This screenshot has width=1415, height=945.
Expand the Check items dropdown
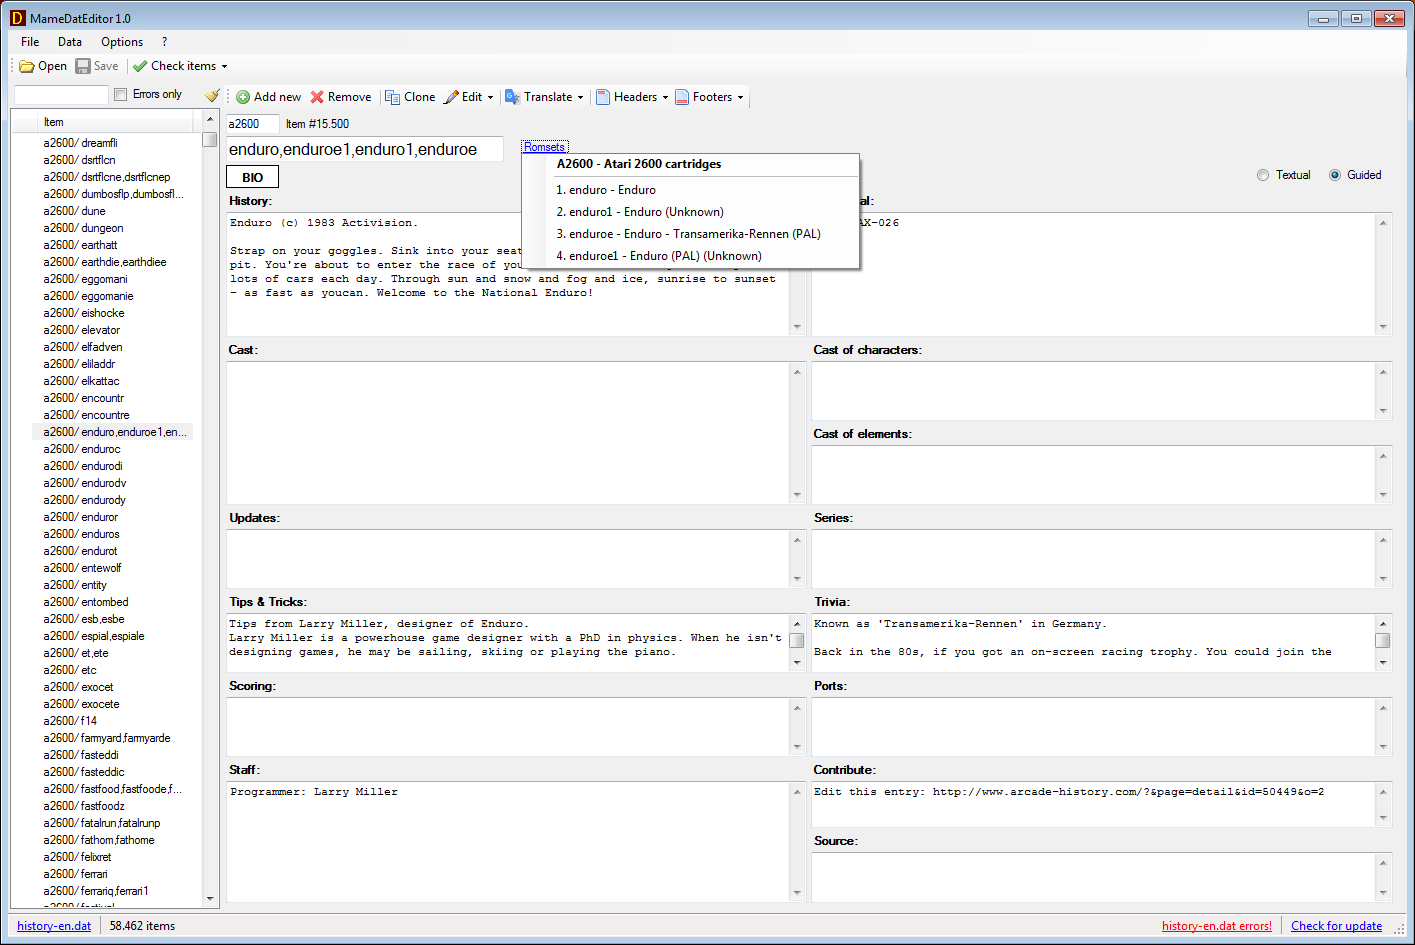pyautogui.click(x=224, y=67)
